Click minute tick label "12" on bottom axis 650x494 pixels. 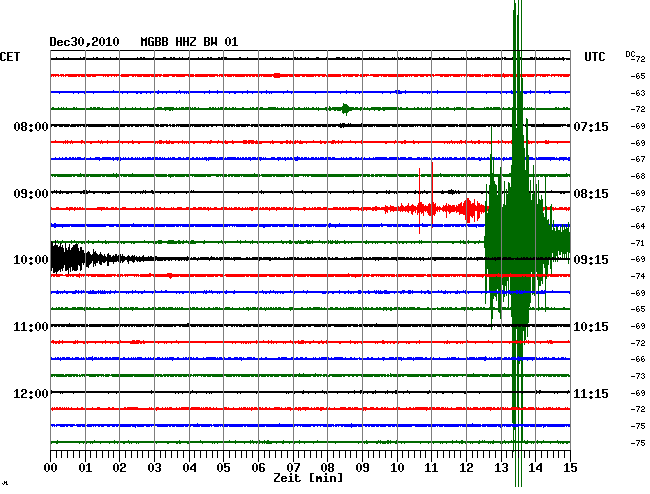click(466, 468)
